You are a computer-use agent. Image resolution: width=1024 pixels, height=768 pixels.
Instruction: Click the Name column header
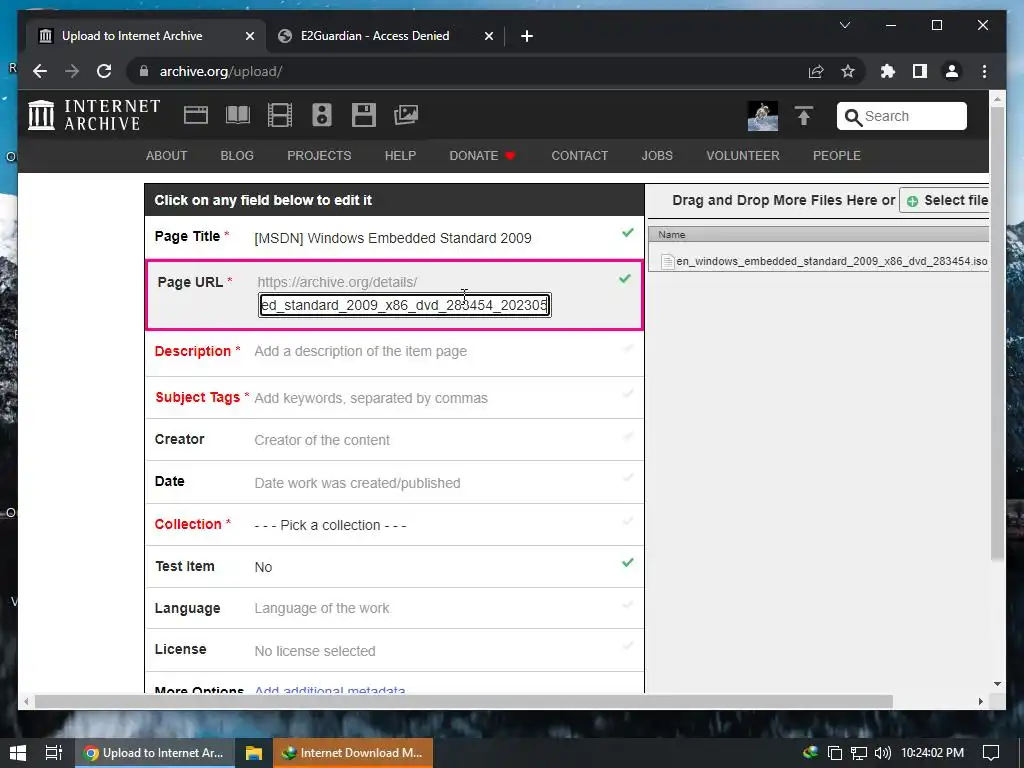(x=819, y=234)
